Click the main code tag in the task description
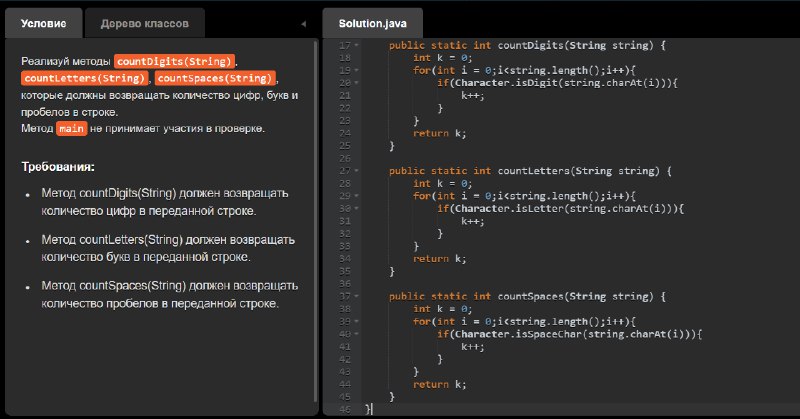The height and width of the screenshot is (419, 800). tap(71, 129)
